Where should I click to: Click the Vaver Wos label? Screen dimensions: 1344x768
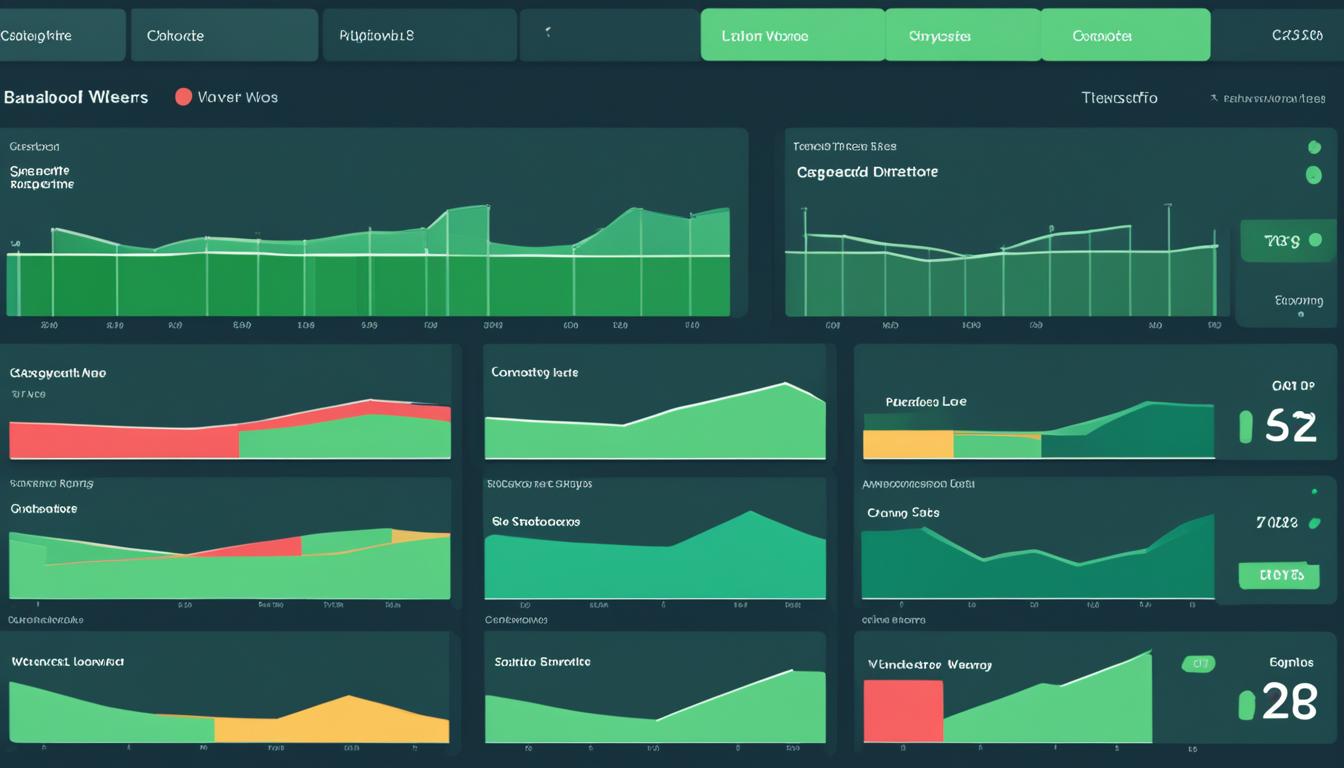click(238, 97)
